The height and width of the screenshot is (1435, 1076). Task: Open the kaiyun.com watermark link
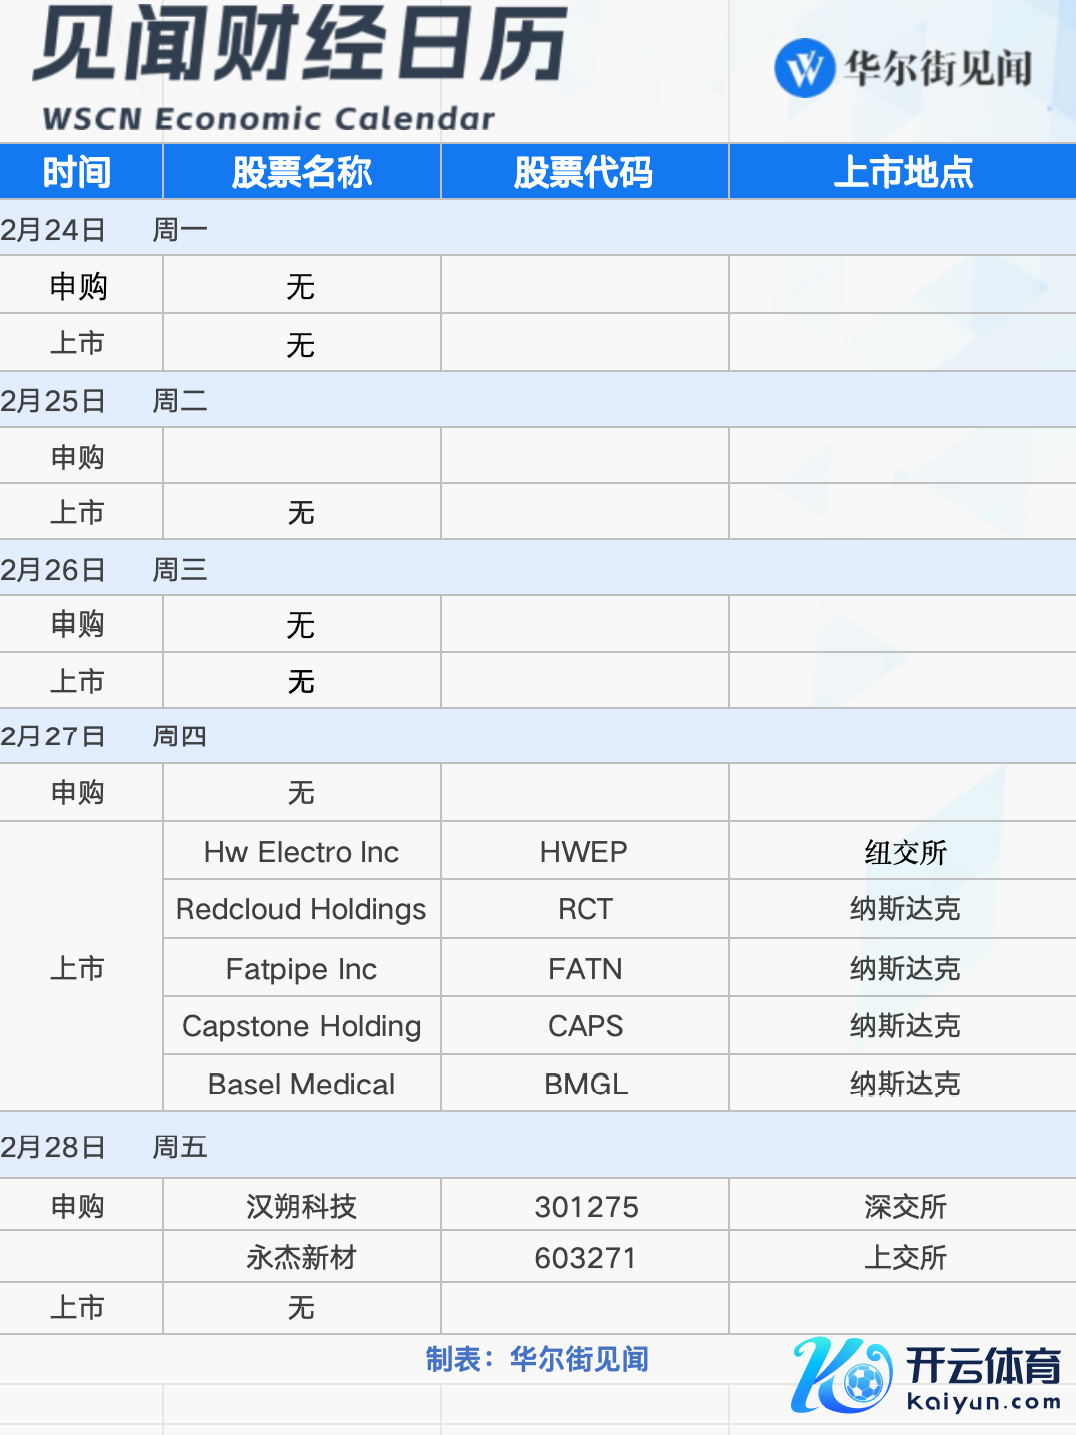pyautogui.click(x=983, y=1401)
